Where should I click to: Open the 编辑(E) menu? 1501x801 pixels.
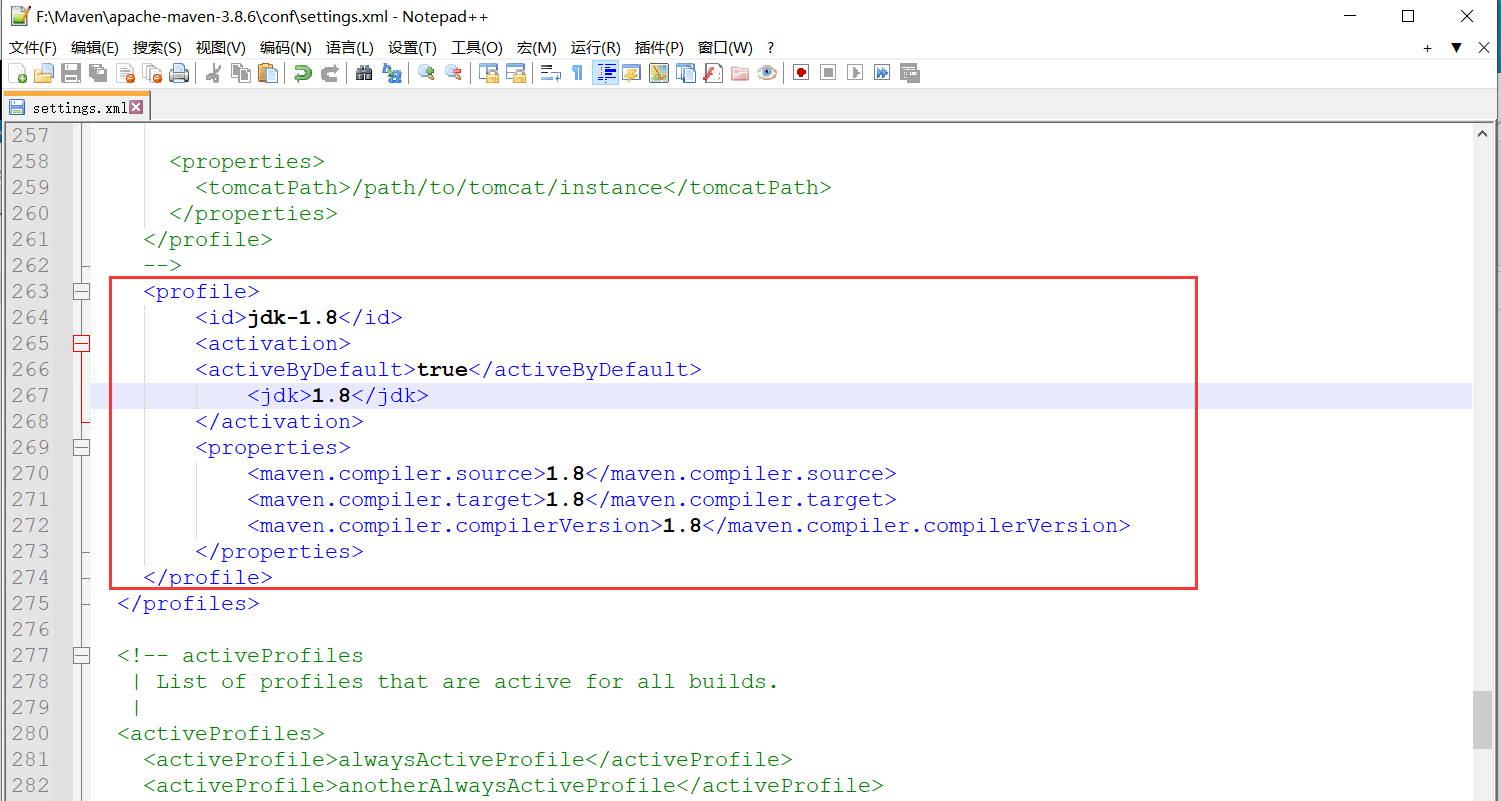95,48
